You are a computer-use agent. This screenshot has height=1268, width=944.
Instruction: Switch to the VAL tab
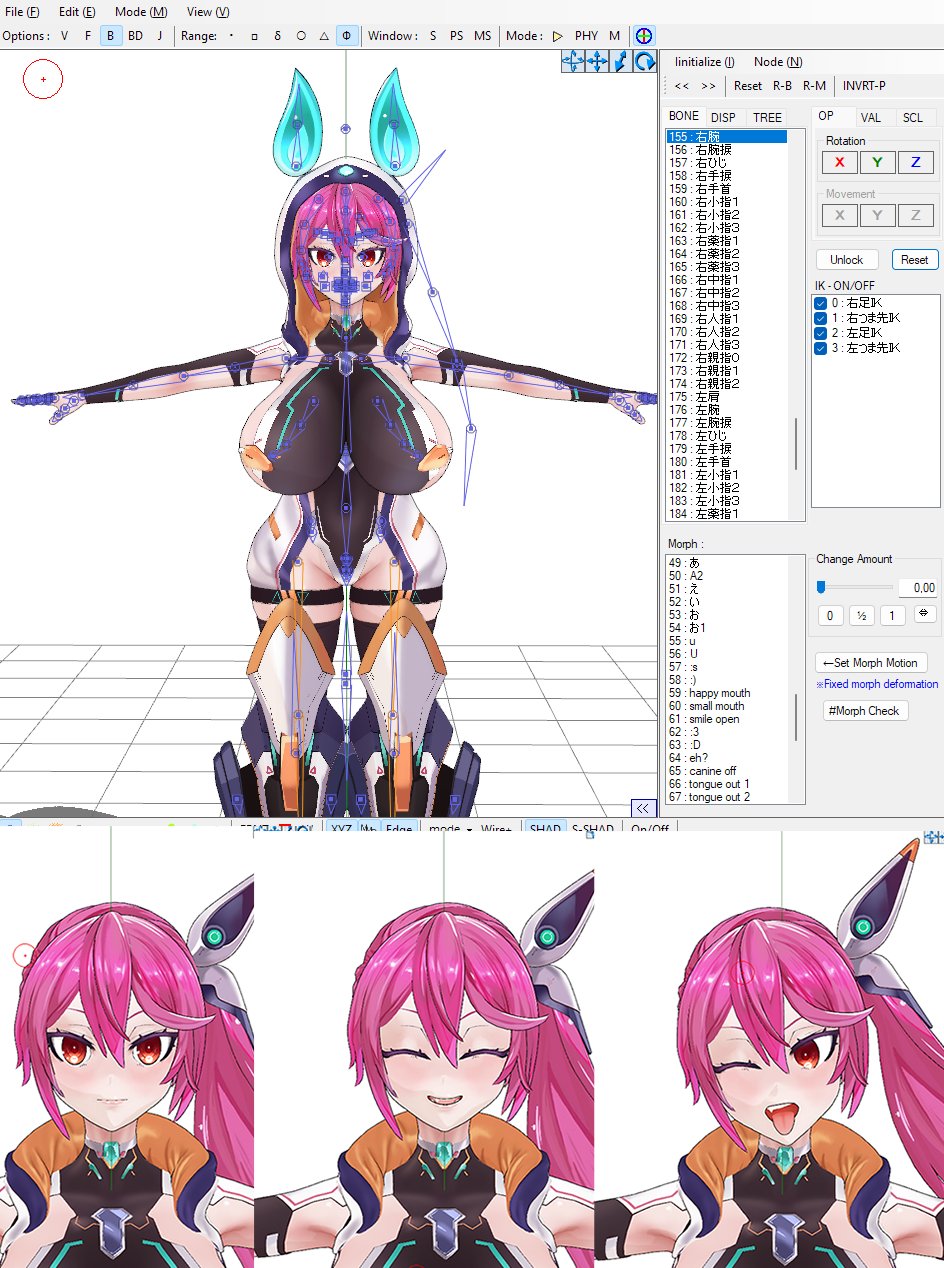[x=871, y=118]
